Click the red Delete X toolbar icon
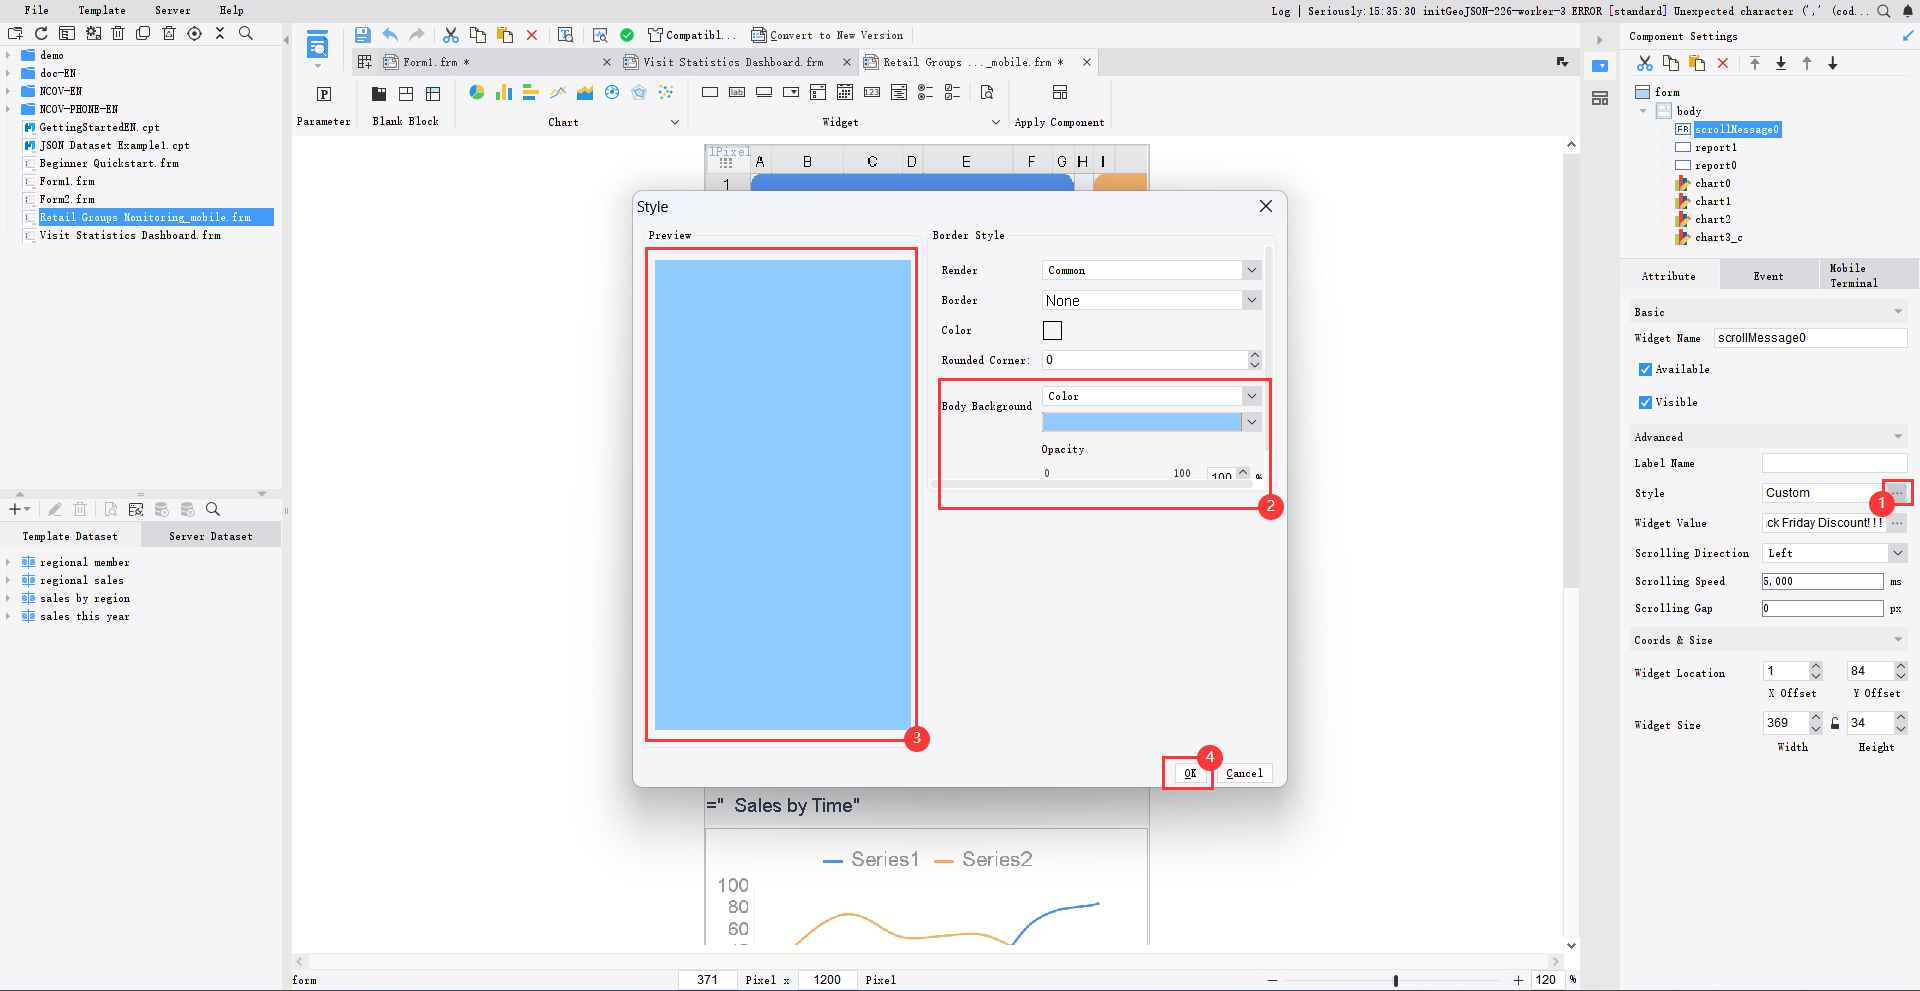 point(532,35)
